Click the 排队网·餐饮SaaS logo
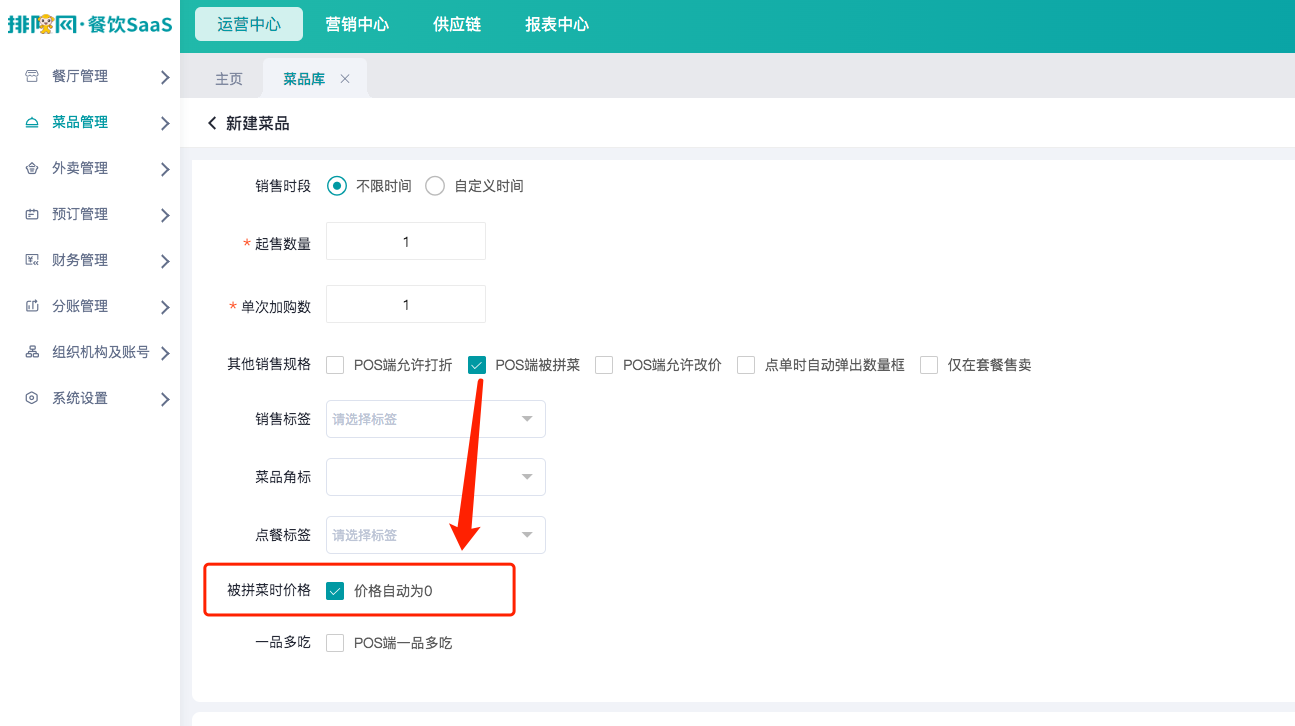1295x726 pixels. point(89,24)
